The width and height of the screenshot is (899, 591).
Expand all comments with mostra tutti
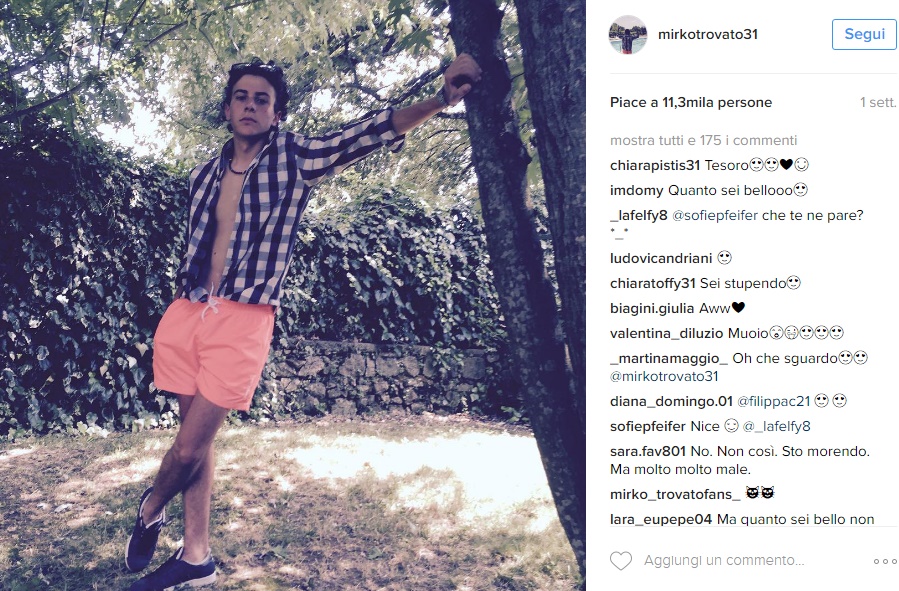[x=703, y=140]
